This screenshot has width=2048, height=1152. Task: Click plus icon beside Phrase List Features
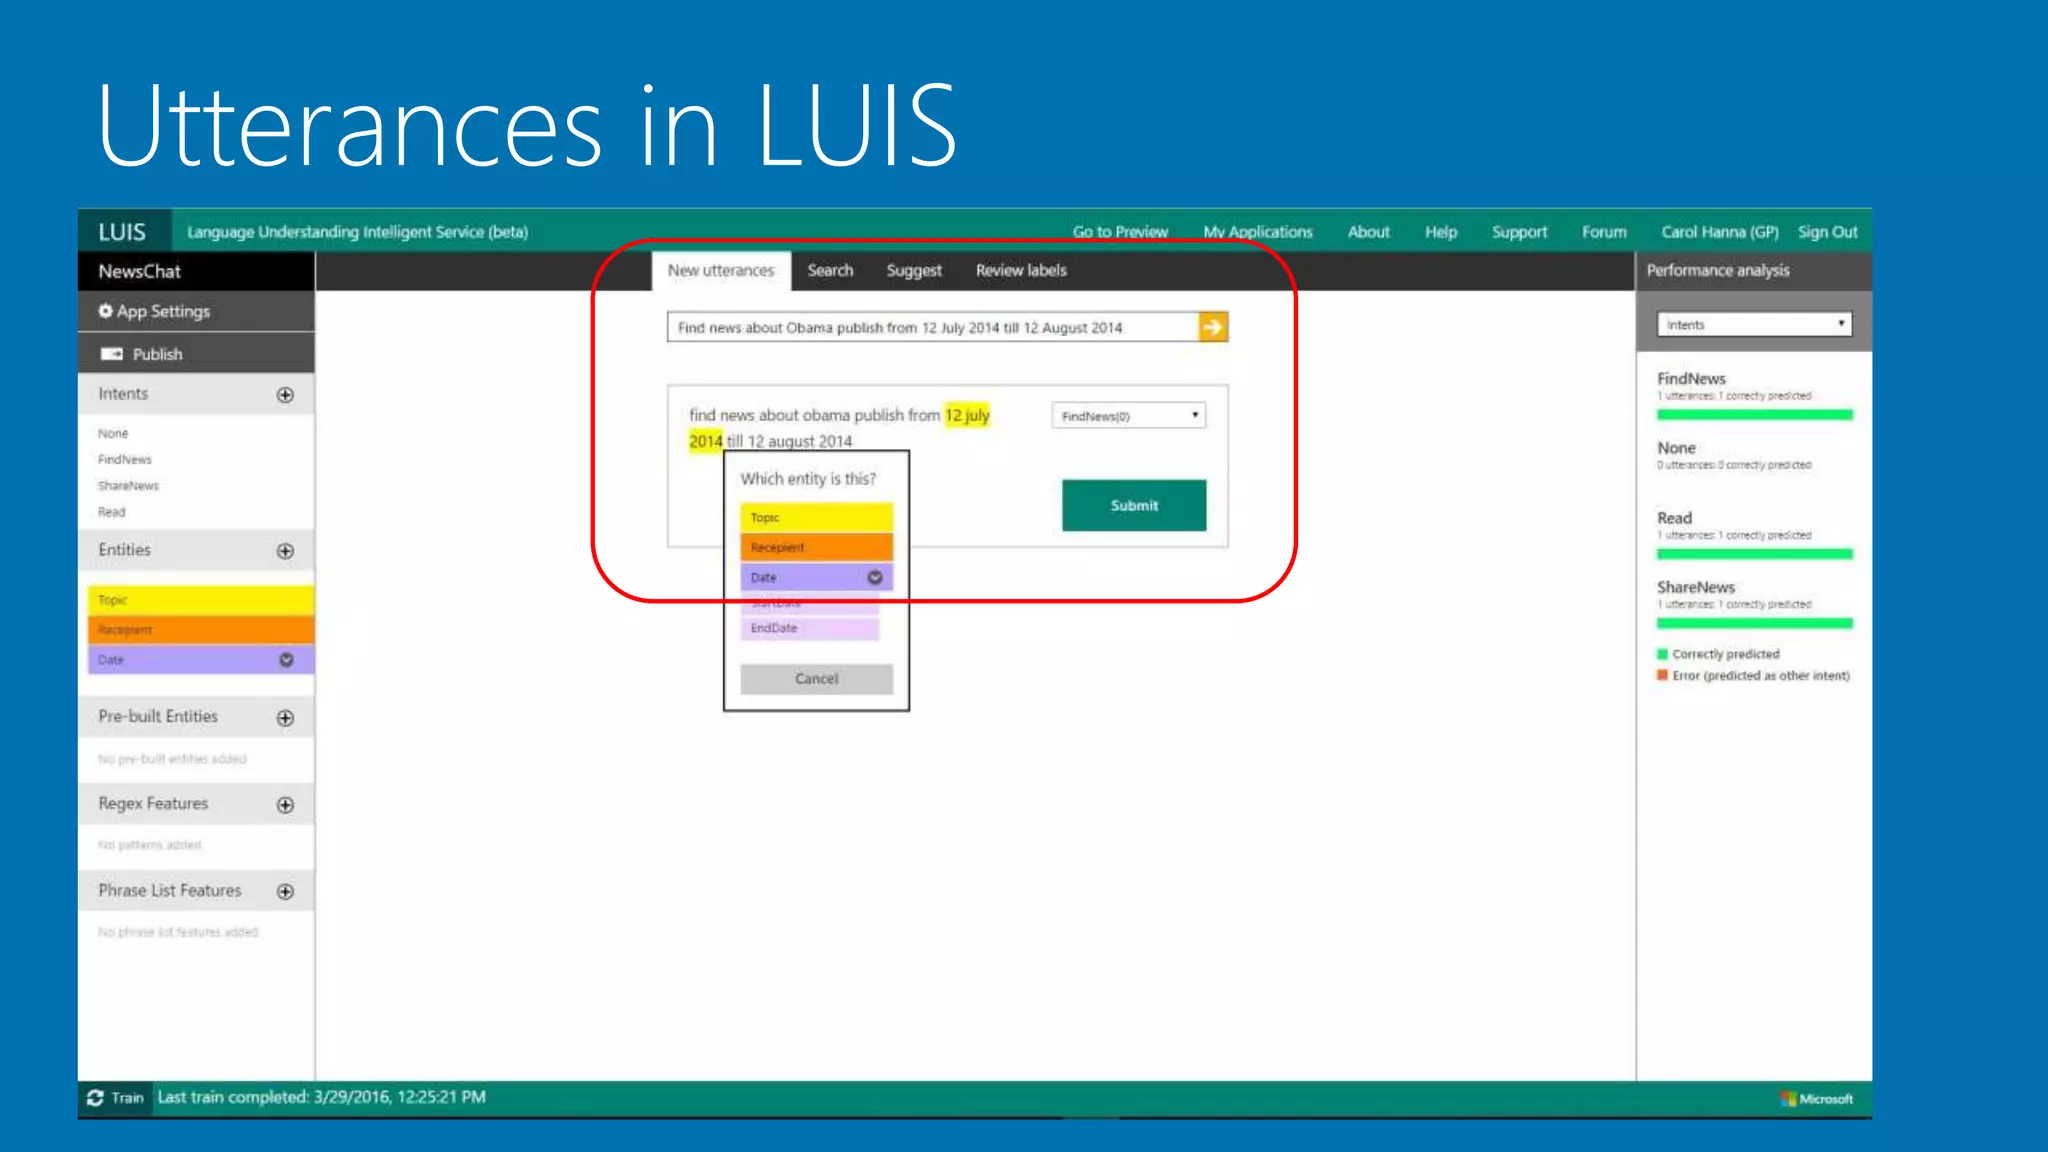click(285, 892)
